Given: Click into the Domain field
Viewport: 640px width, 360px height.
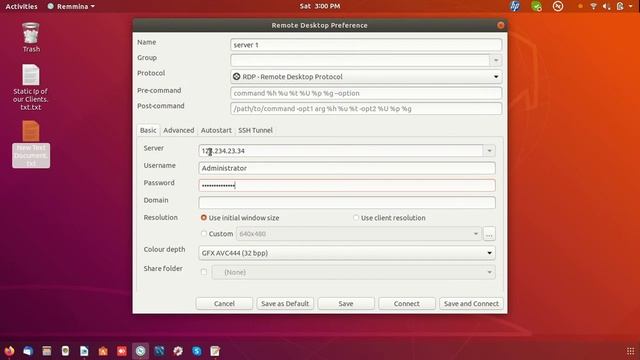Looking at the screenshot, I should pos(347,202).
